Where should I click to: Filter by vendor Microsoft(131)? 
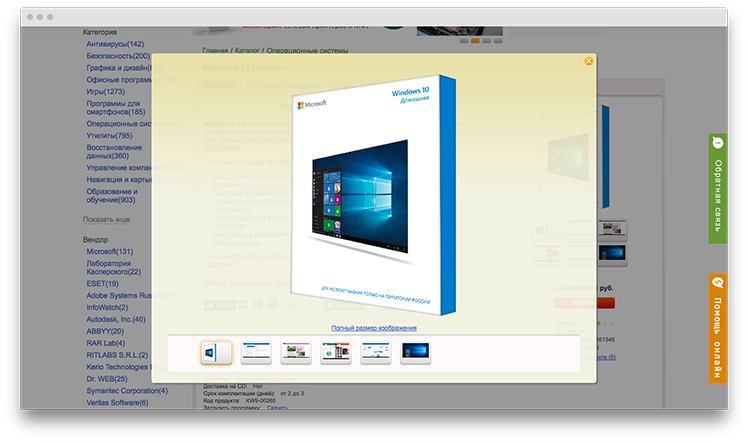[x=110, y=251]
